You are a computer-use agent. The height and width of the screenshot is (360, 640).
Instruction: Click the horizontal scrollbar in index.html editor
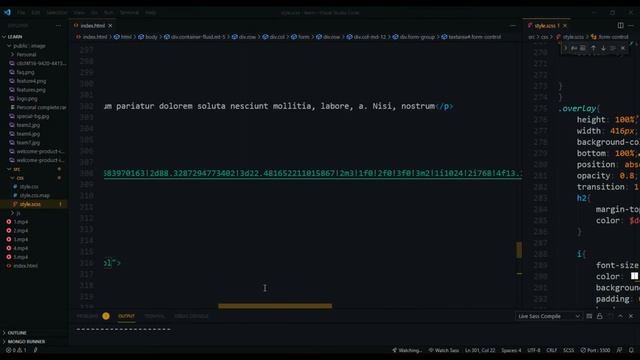tap(275, 306)
